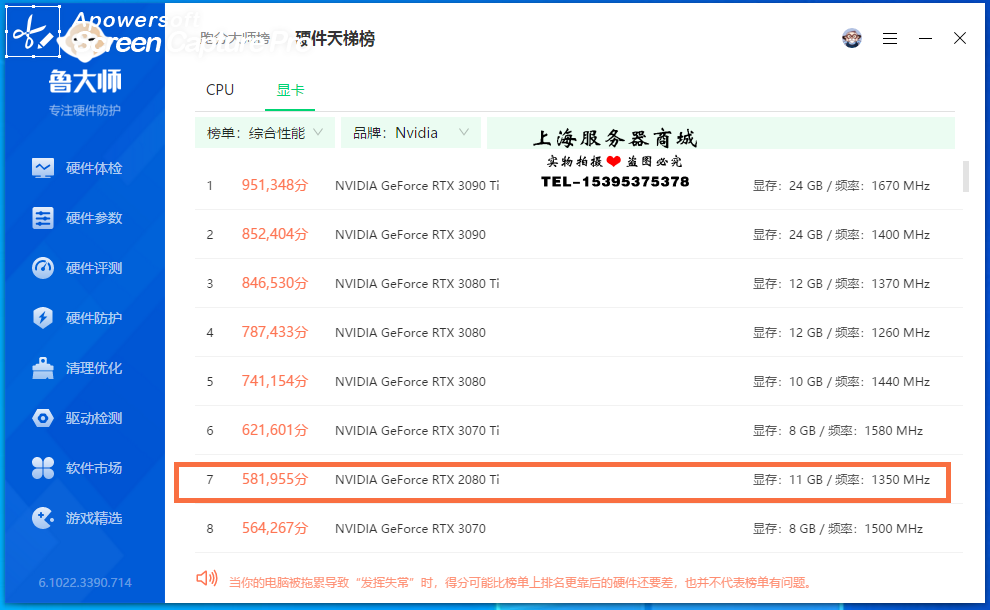Select NVIDIA GeForce RTX 3090 Ti row
The height and width of the screenshot is (610, 990).
click(x=578, y=186)
